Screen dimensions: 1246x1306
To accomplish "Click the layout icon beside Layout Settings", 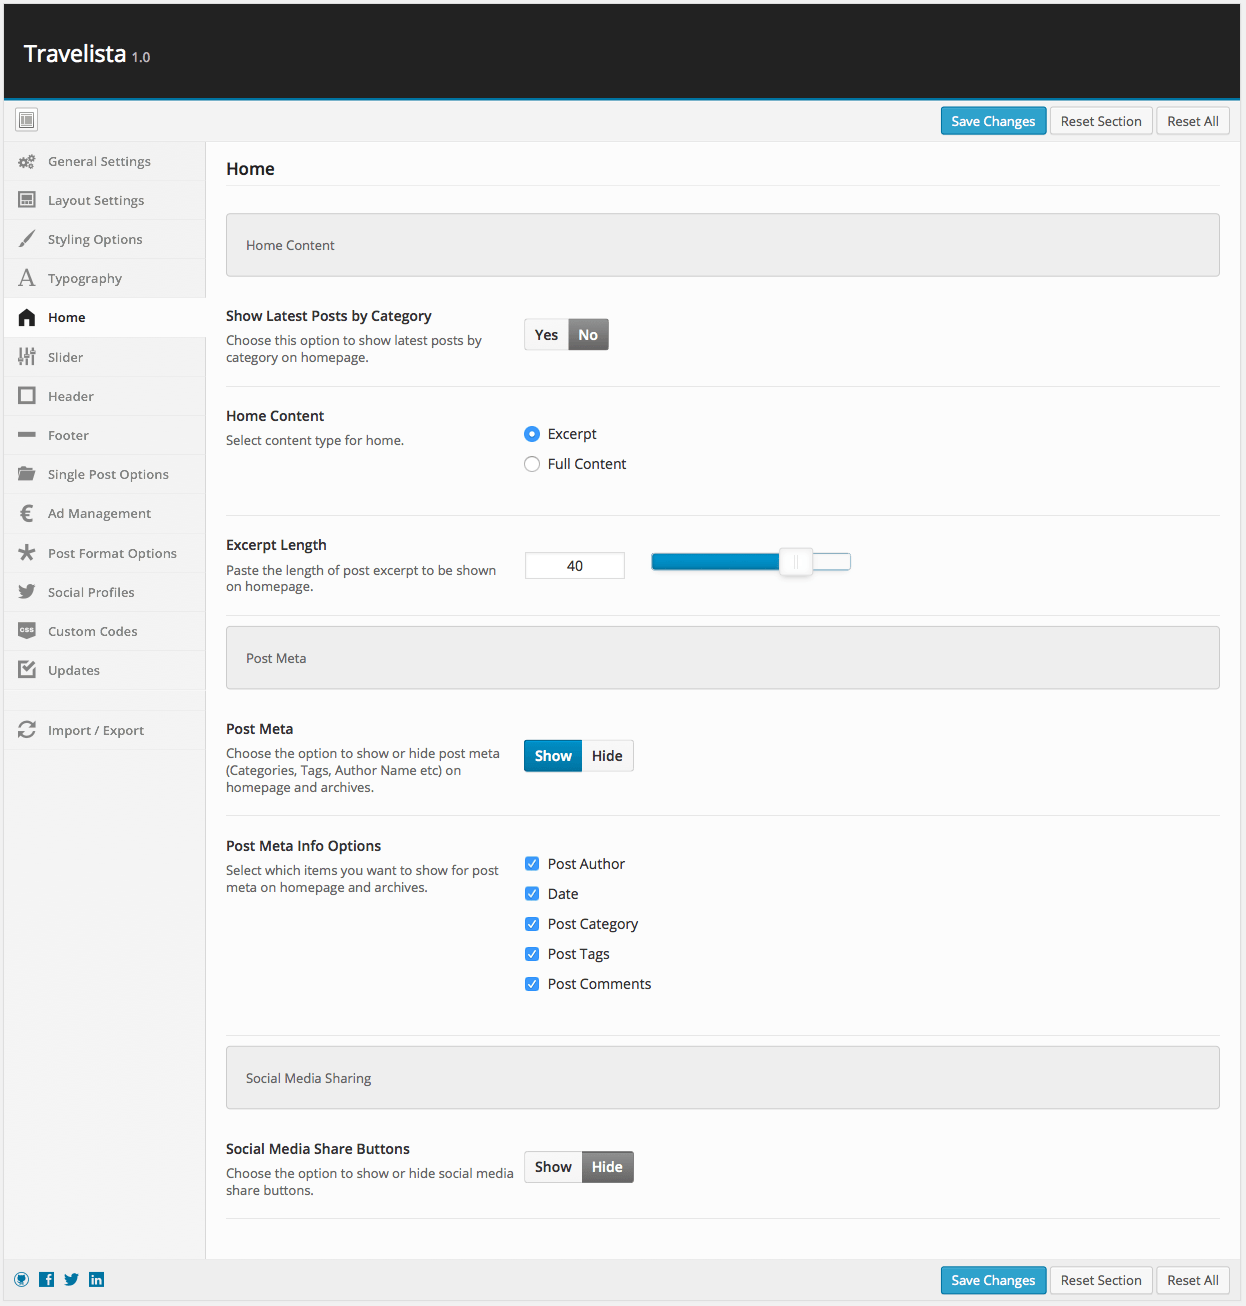I will click(27, 200).
